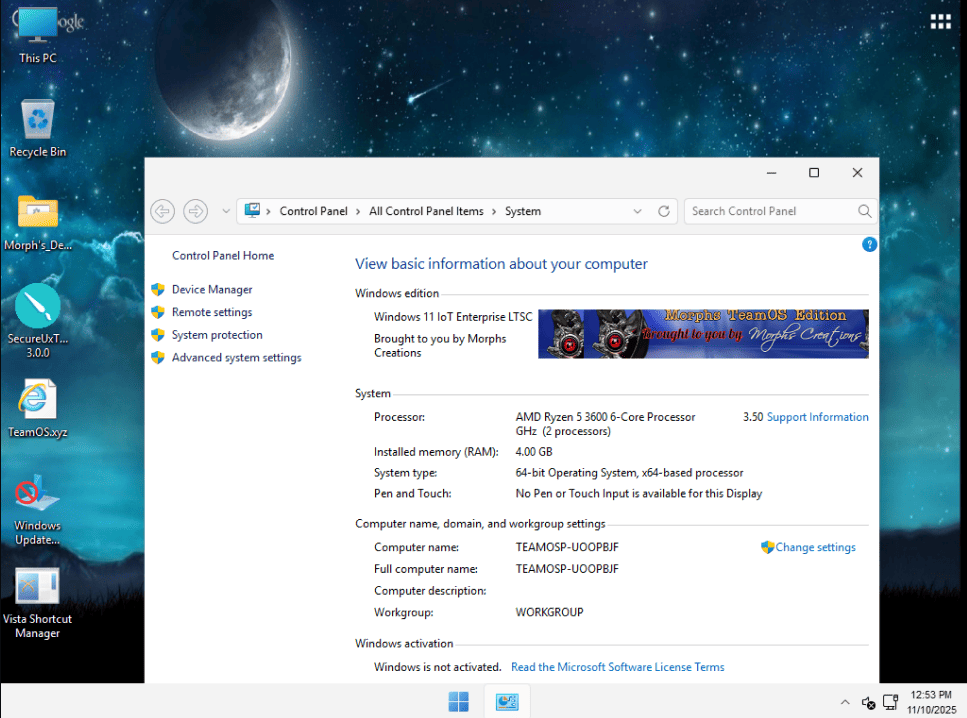The height and width of the screenshot is (718, 967).
Task: Click the blue help question mark icon
Action: click(x=869, y=244)
